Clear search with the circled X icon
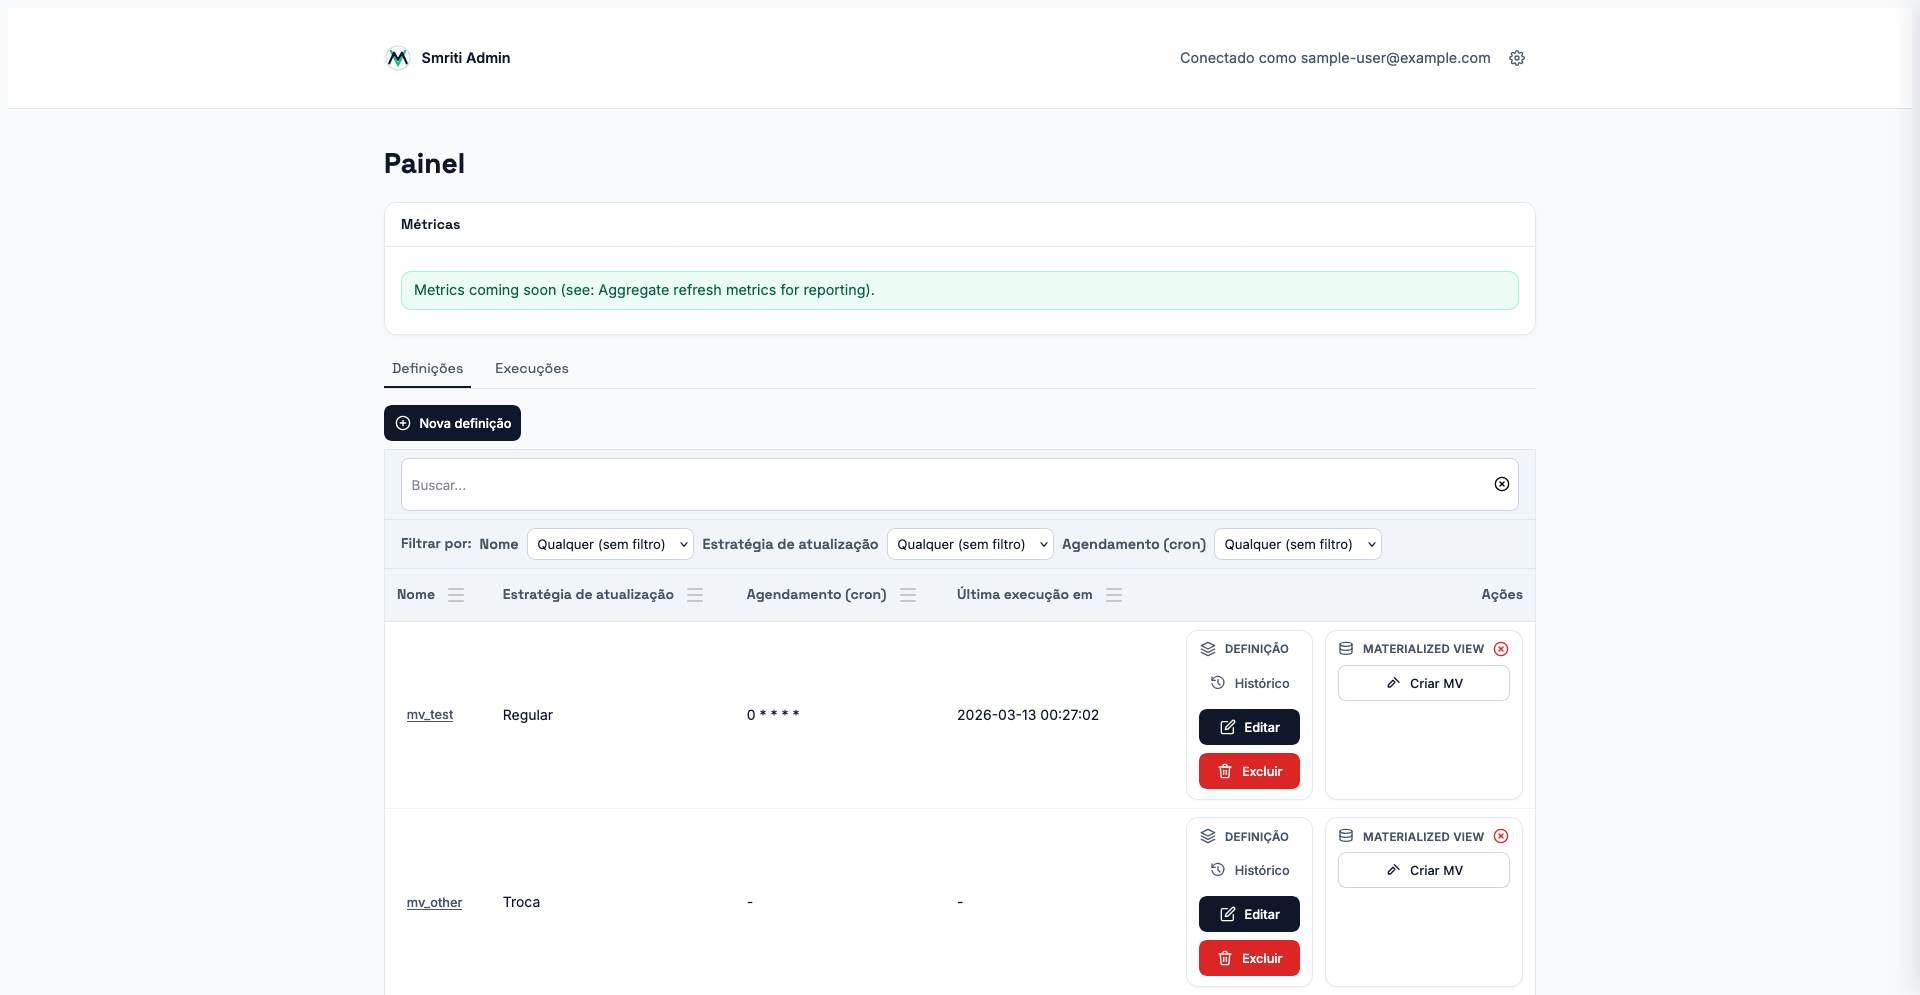1920x995 pixels. 1501,484
